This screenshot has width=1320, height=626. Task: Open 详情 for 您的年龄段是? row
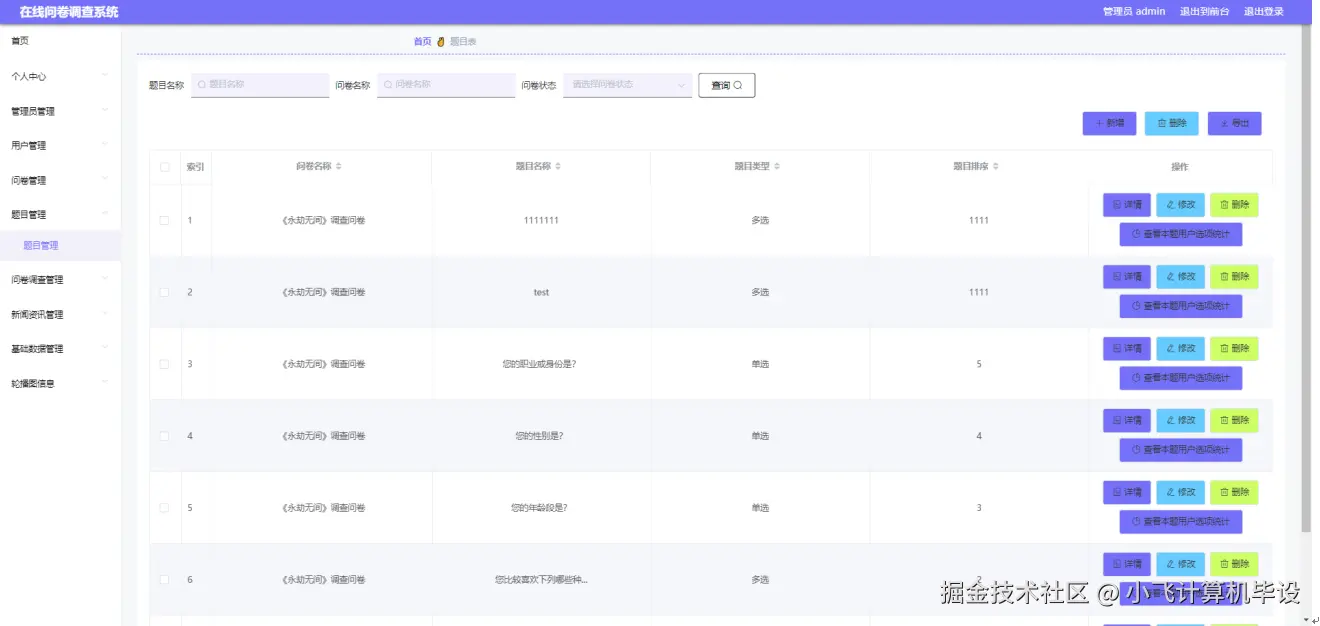[1127, 493]
